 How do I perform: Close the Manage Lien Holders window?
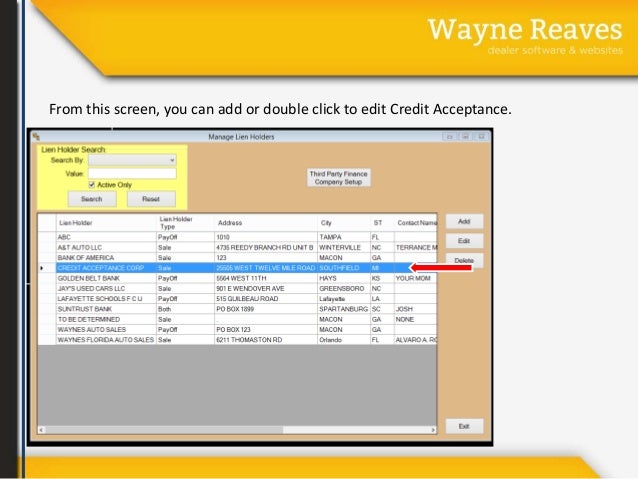[x=481, y=137]
